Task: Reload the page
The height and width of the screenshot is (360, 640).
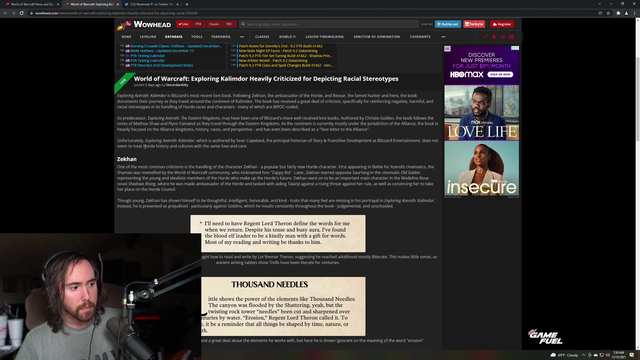Action: pos(22,13)
